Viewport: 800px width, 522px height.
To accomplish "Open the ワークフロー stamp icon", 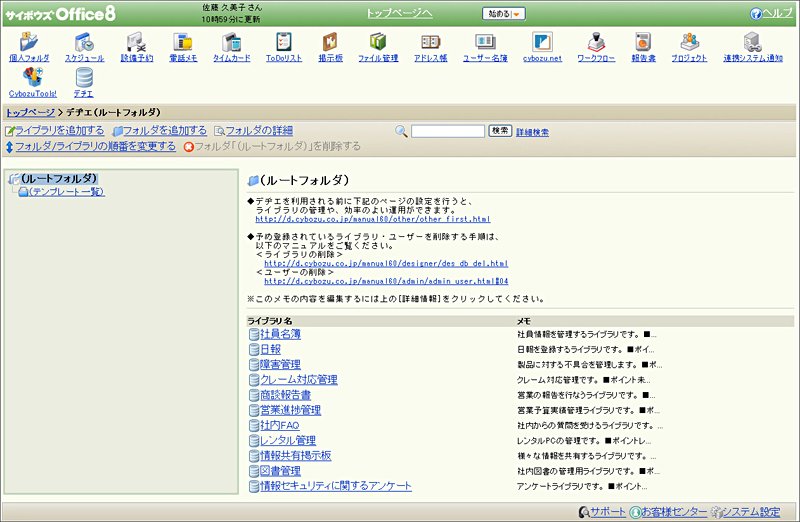I will click(x=596, y=42).
